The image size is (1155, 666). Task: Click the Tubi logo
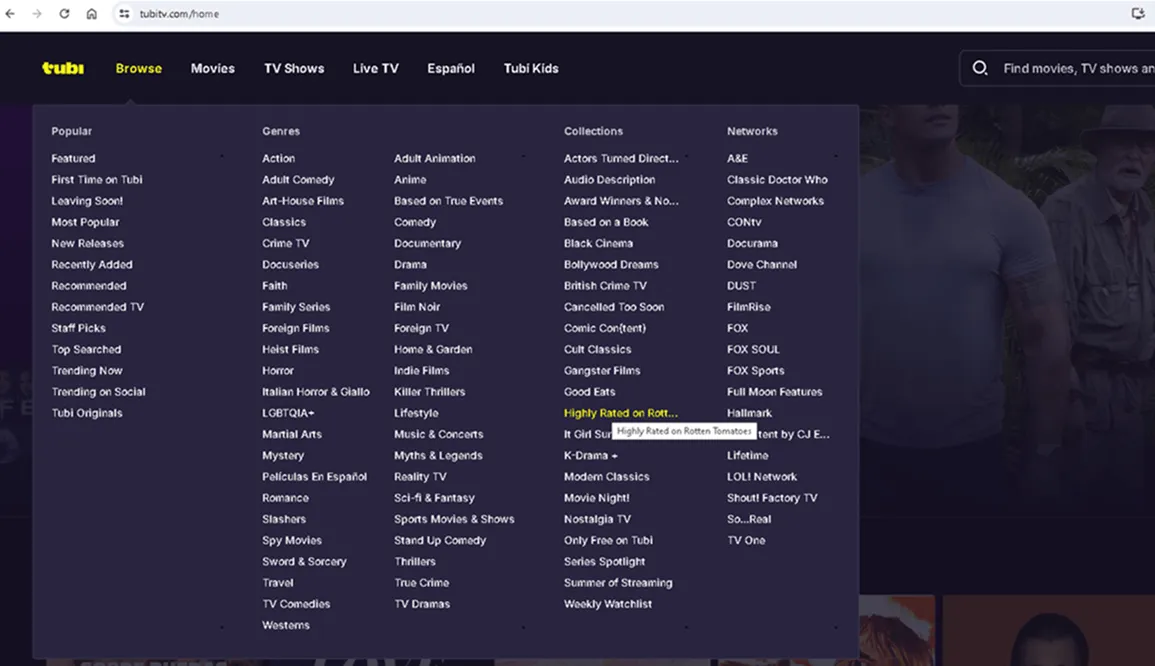tap(63, 68)
